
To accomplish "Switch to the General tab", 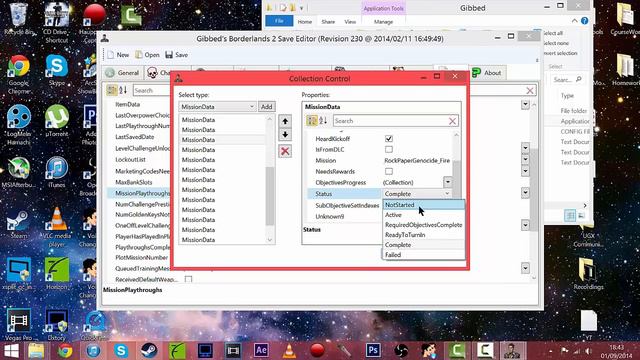I will coord(122,73).
